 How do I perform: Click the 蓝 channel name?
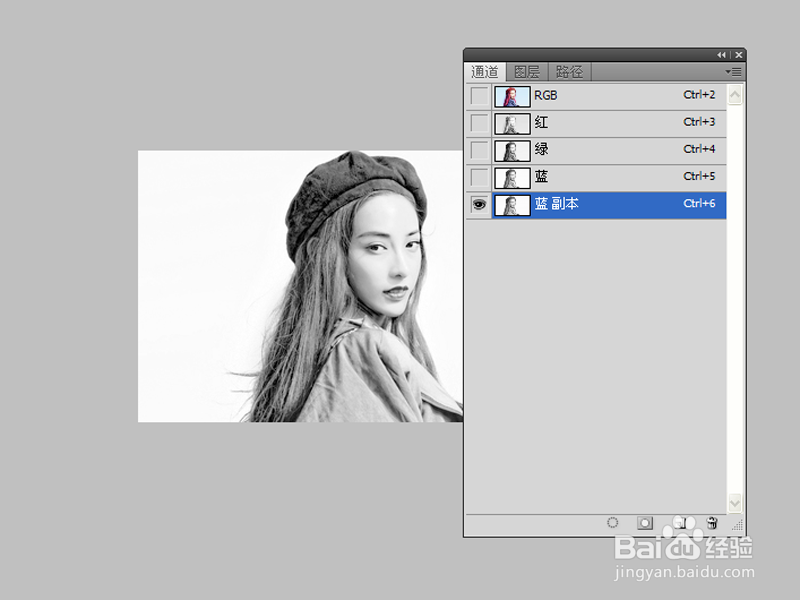pos(541,177)
